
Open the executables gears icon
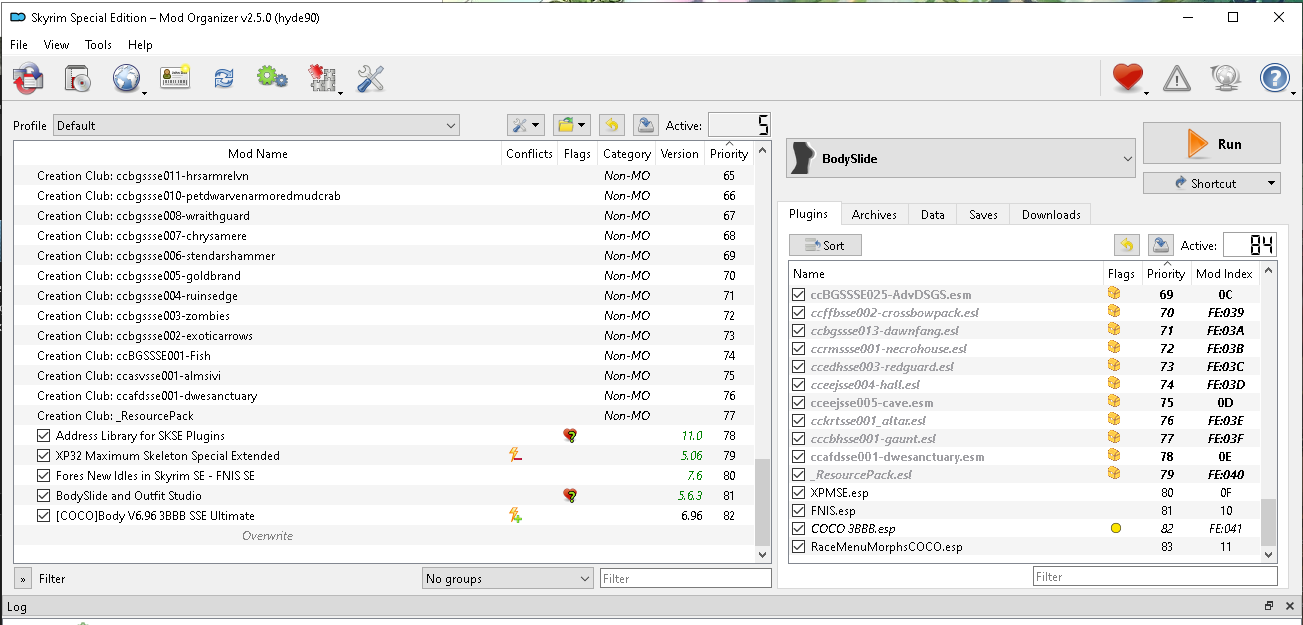[272, 78]
